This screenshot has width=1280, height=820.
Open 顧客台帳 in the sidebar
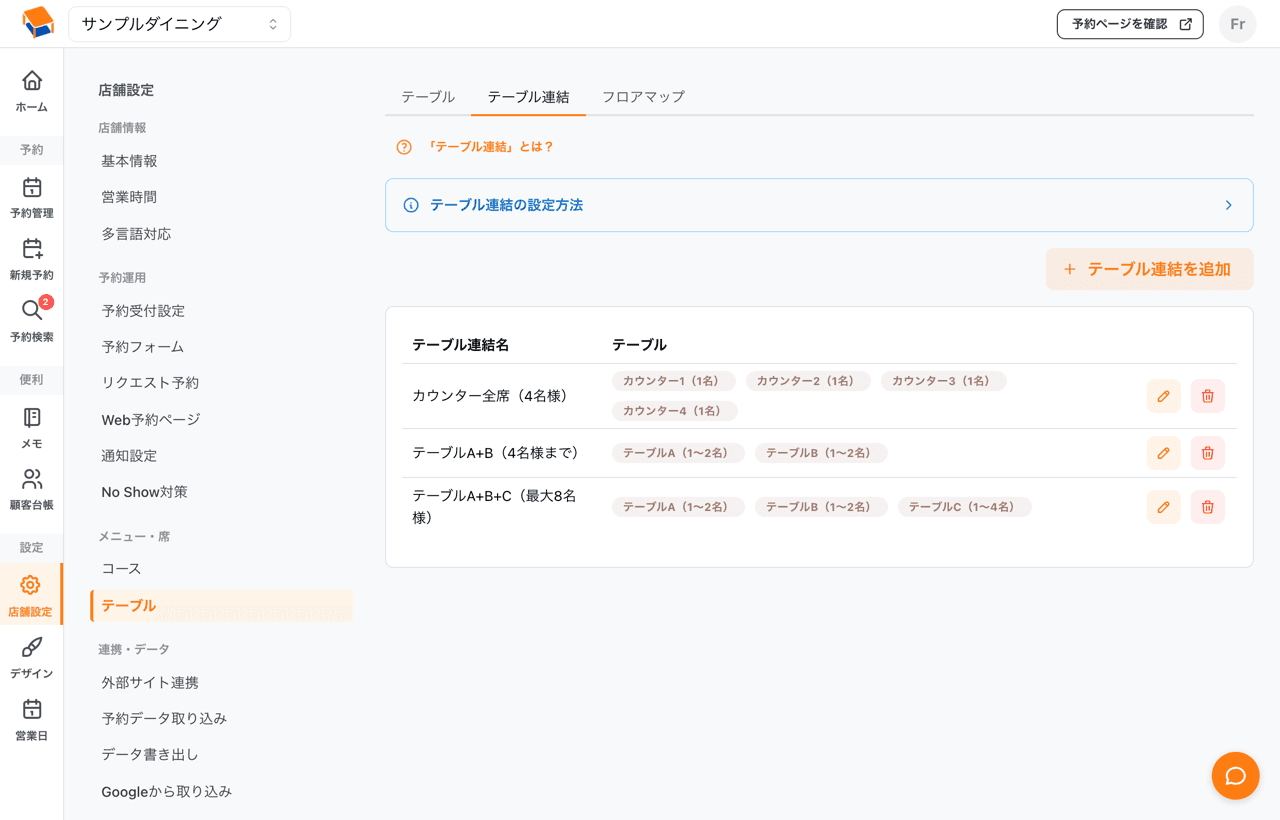pos(32,490)
